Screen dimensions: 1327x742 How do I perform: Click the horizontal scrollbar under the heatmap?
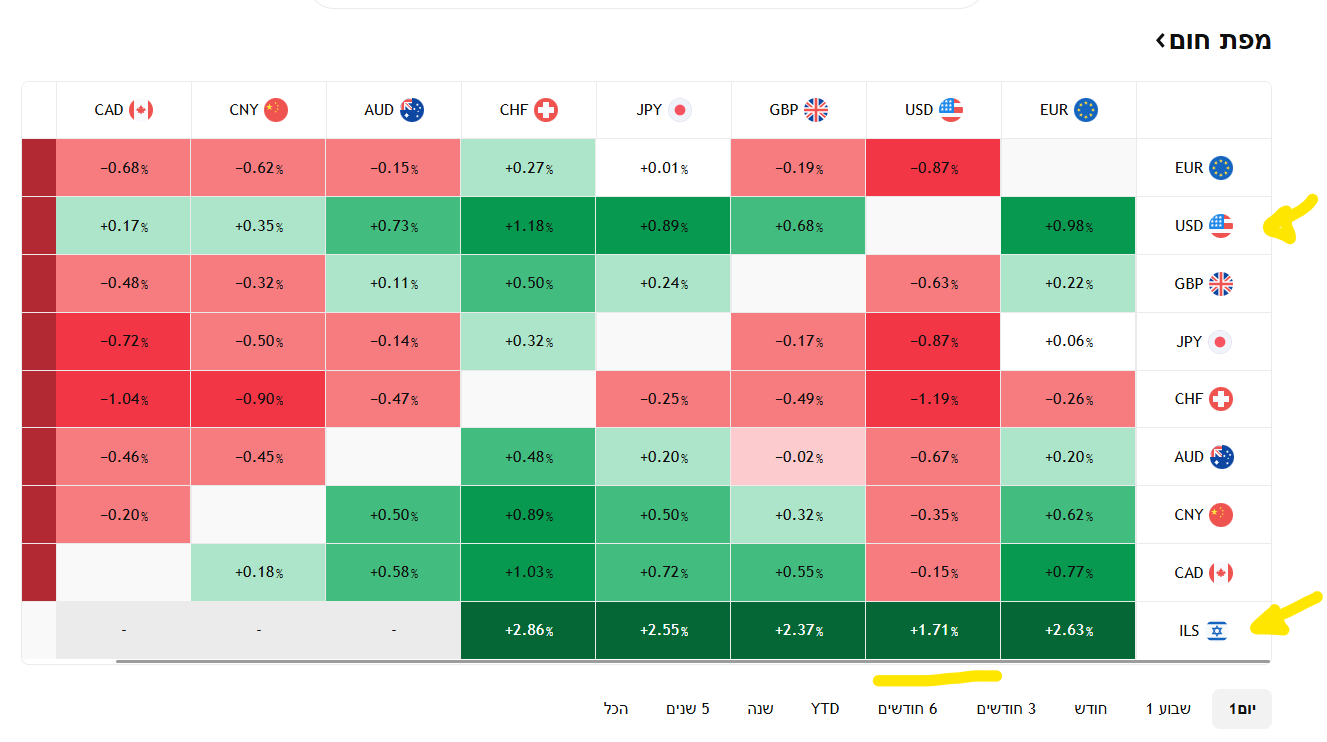(x=692, y=661)
